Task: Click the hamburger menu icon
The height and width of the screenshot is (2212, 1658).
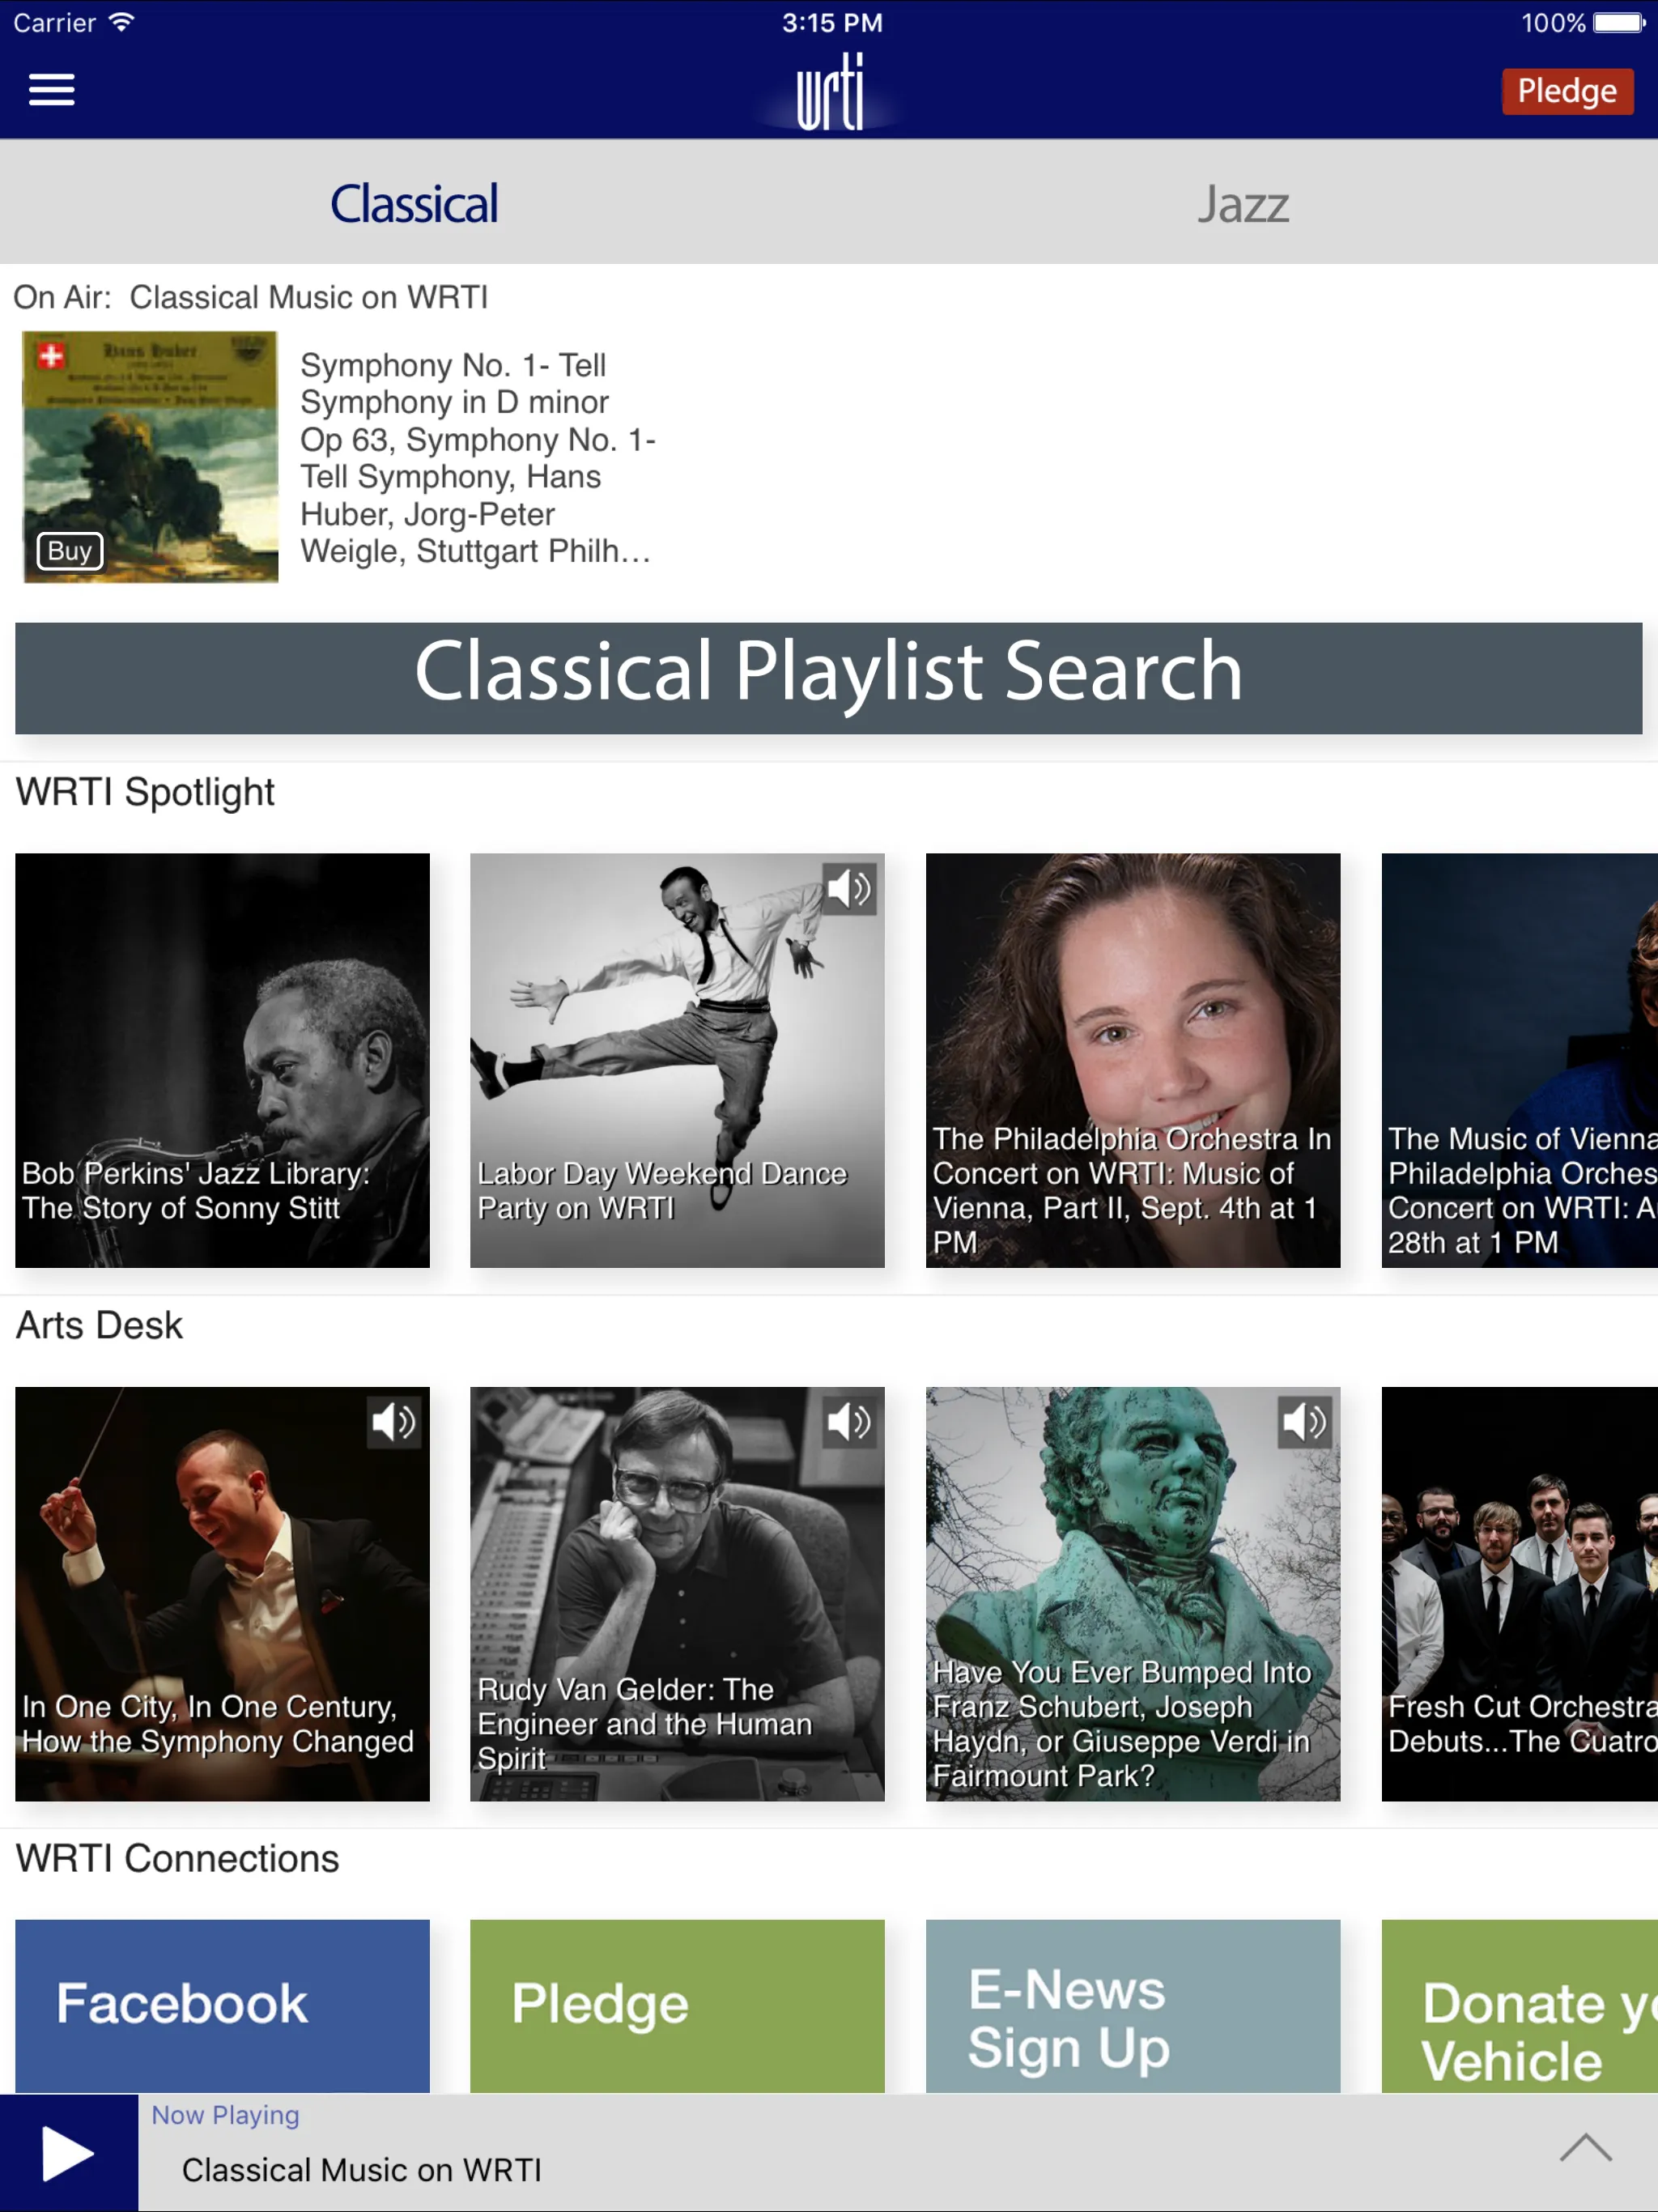Action: 53,89
